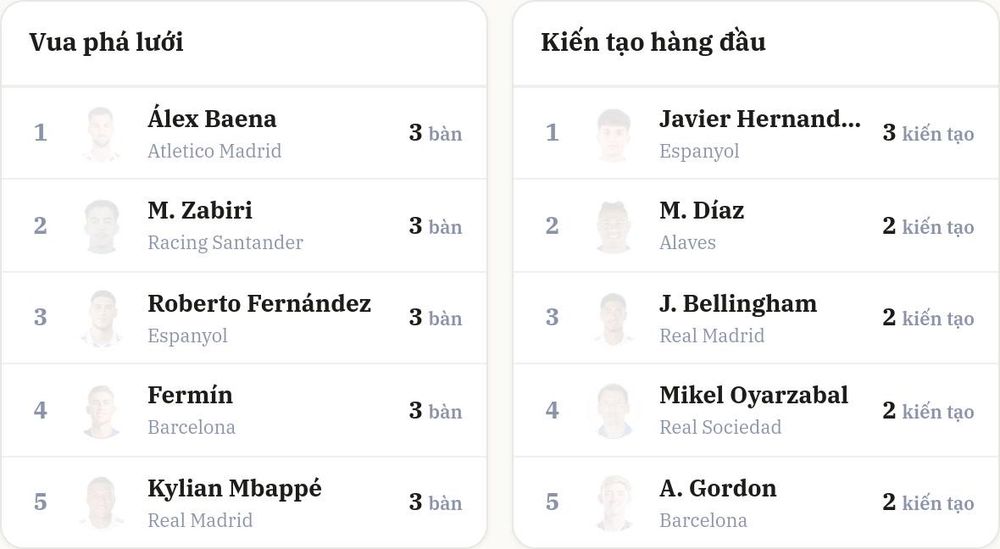
Task: Click the Kiến tạo hàng đầu heading
Action: pyautogui.click(x=653, y=42)
